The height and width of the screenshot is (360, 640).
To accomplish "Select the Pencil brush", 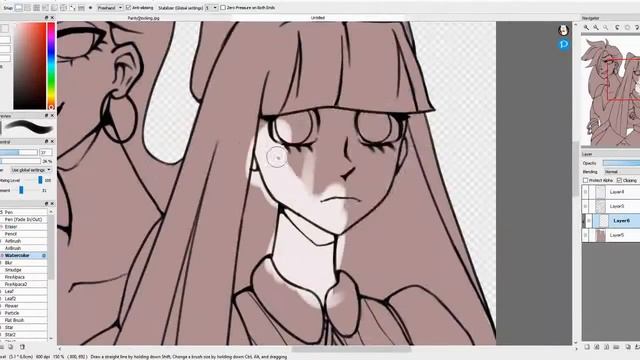I will pos(24,234).
